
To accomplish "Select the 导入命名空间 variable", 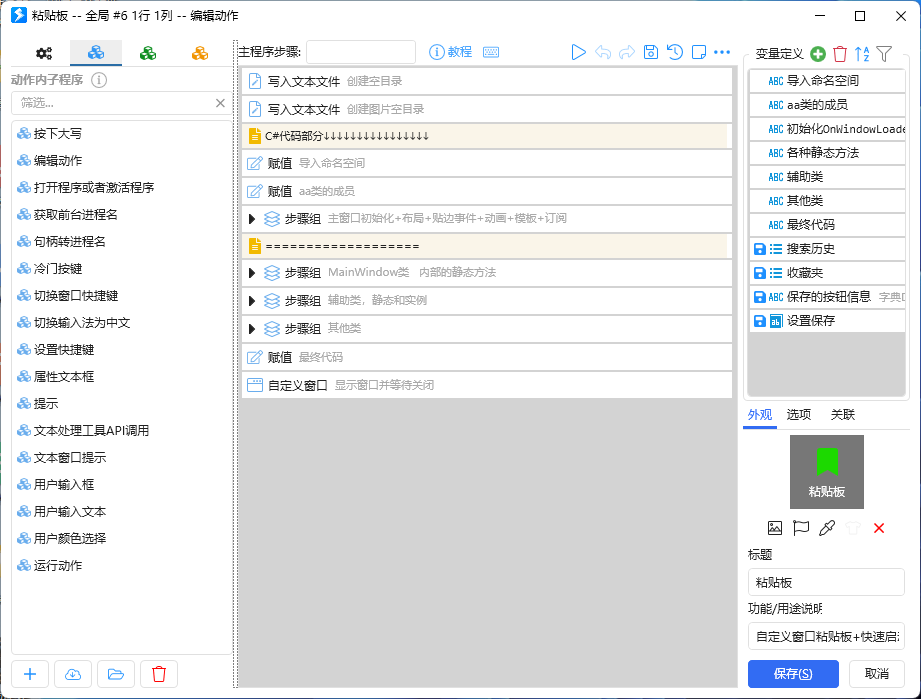I will pyautogui.click(x=827, y=81).
